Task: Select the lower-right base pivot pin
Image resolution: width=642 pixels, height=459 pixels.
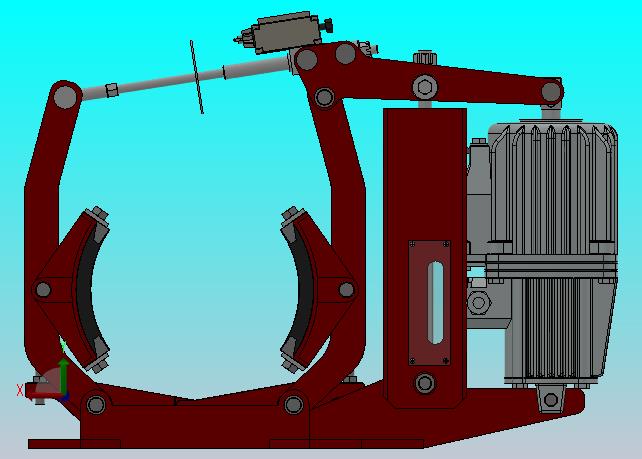Action: click(x=294, y=405)
